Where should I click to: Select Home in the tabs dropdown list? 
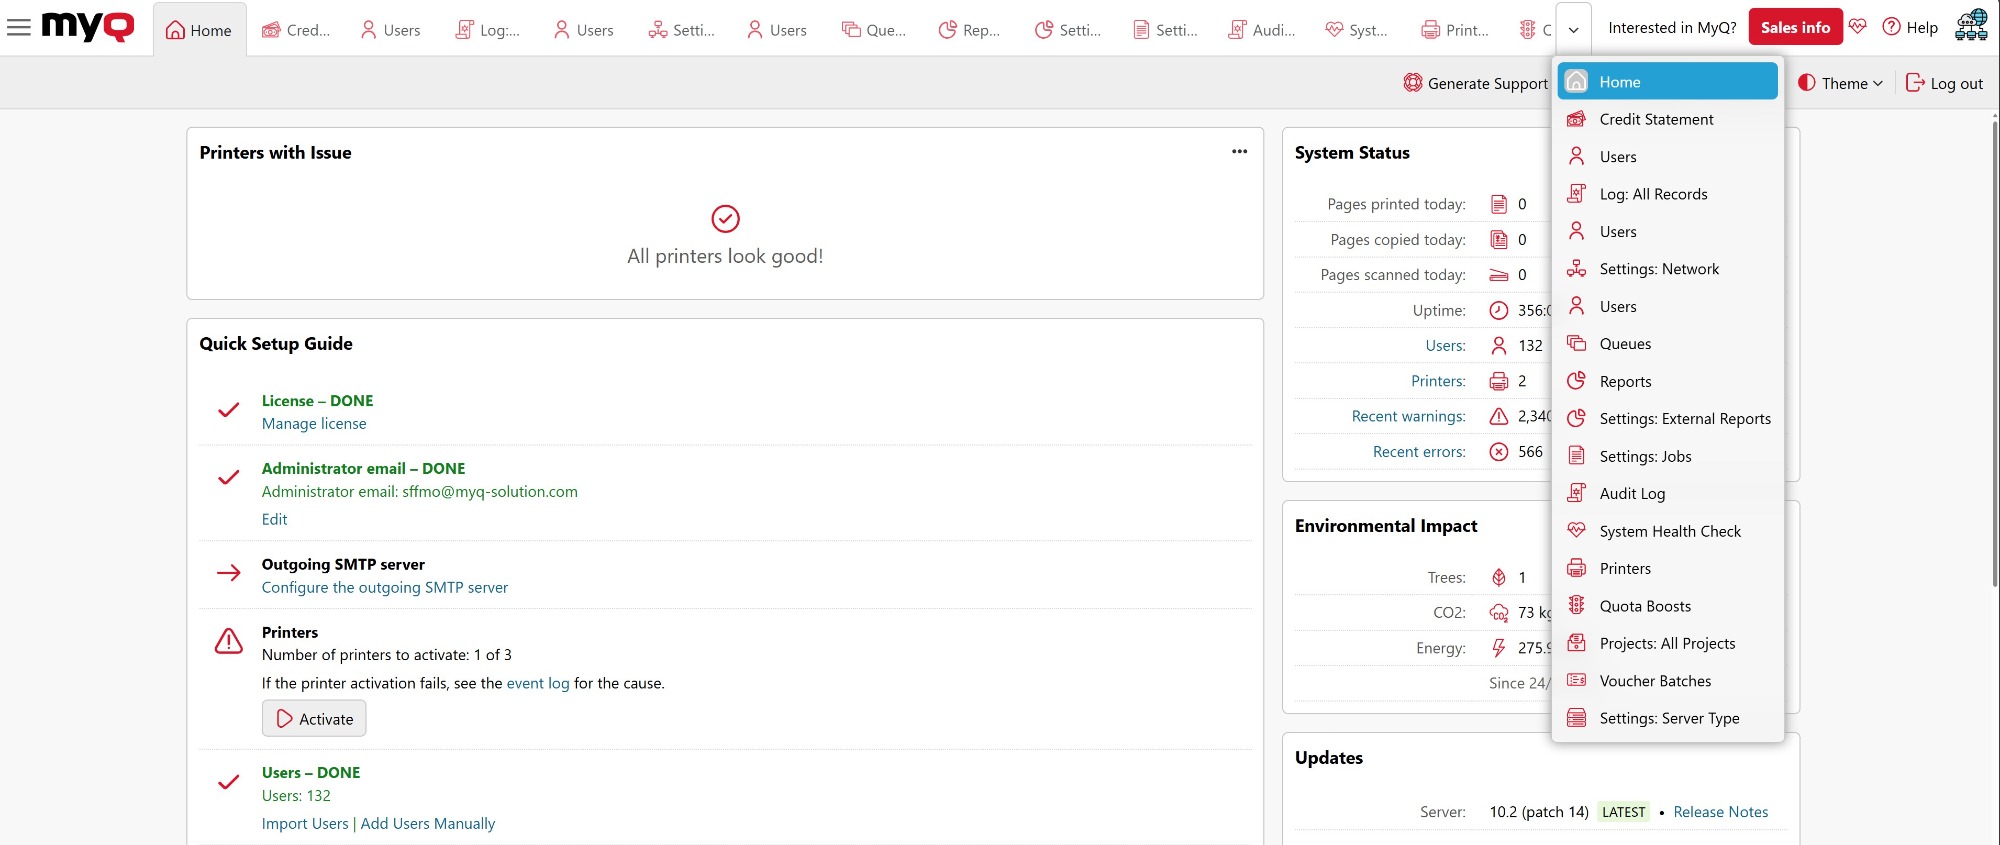1667,82
